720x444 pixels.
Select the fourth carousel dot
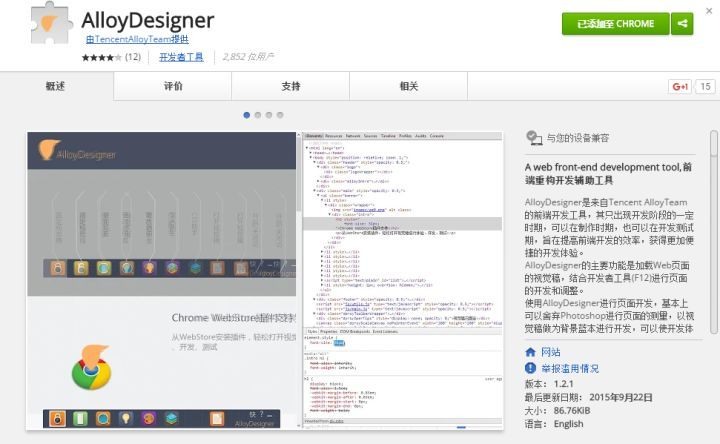(x=280, y=115)
